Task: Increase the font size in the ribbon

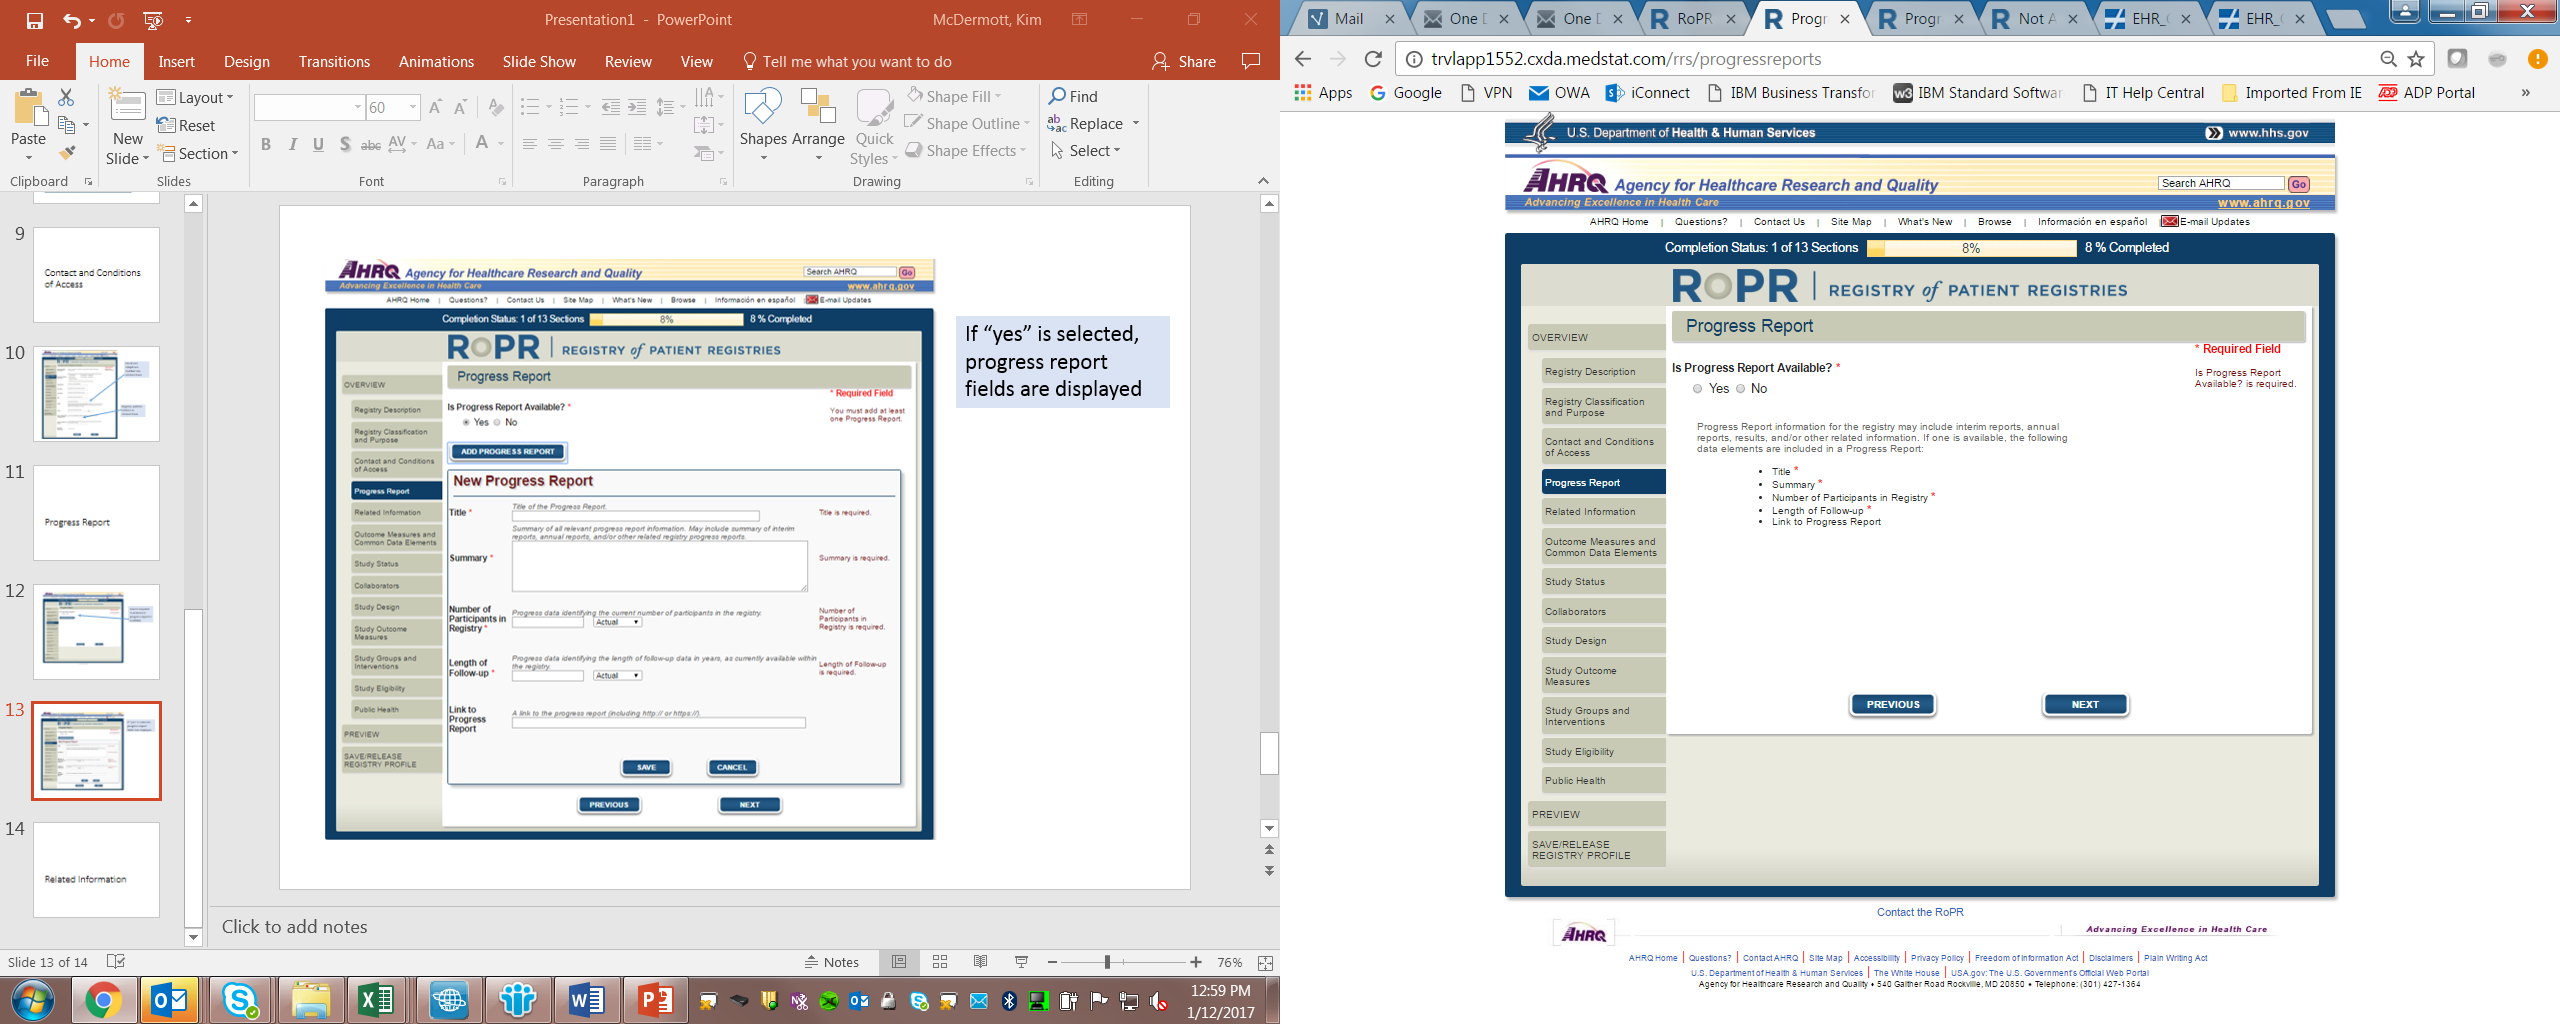Action: (x=435, y=107)
